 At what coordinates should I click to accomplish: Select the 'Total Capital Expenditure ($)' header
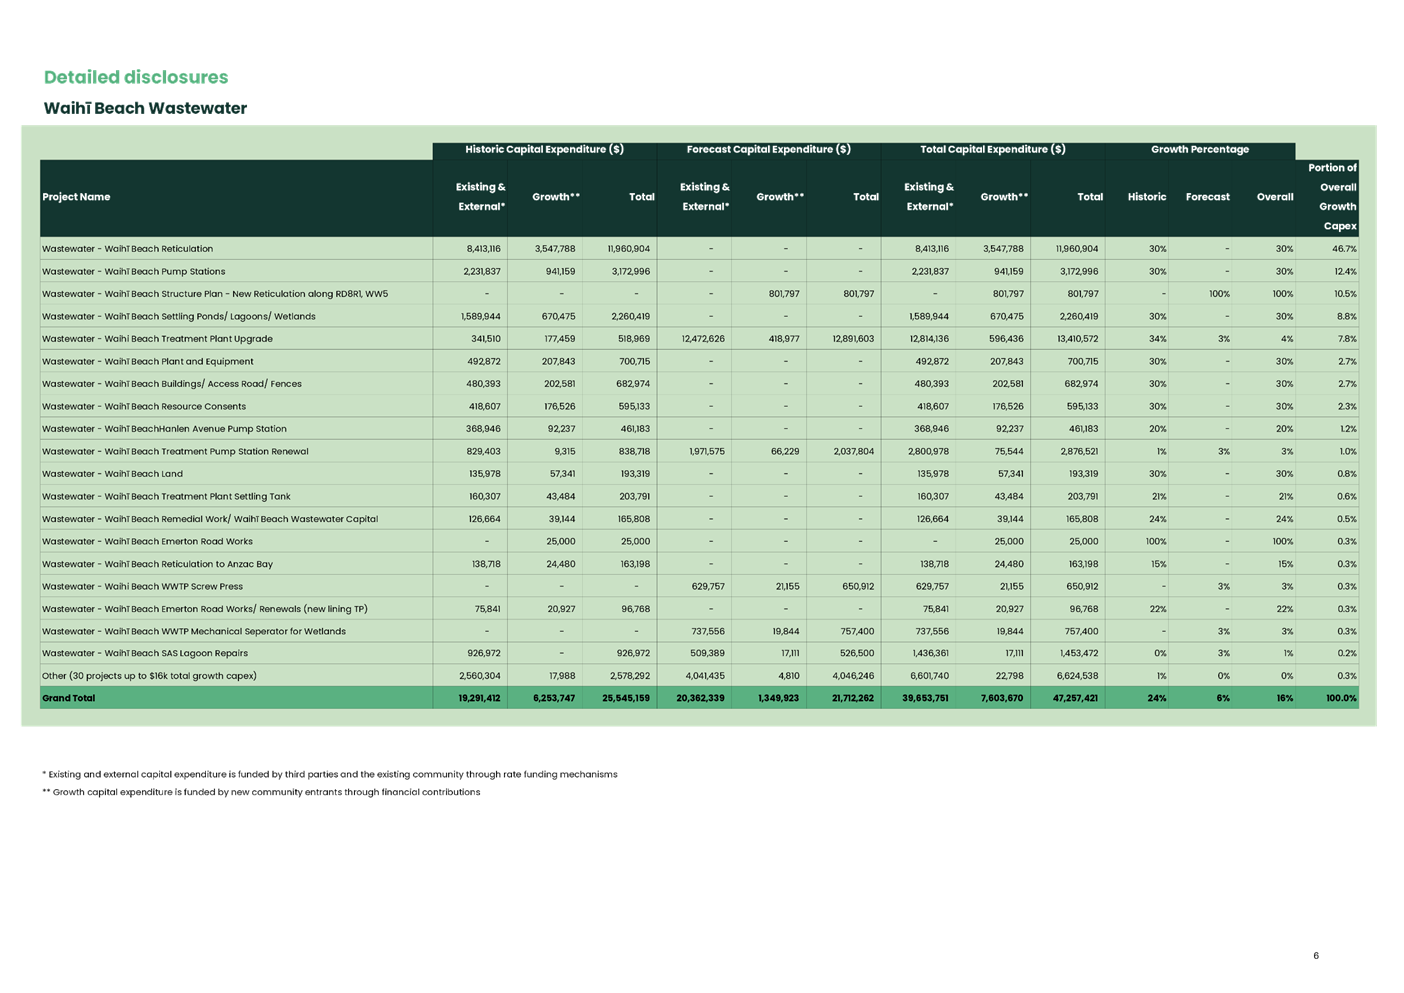[x=993, y=149]
